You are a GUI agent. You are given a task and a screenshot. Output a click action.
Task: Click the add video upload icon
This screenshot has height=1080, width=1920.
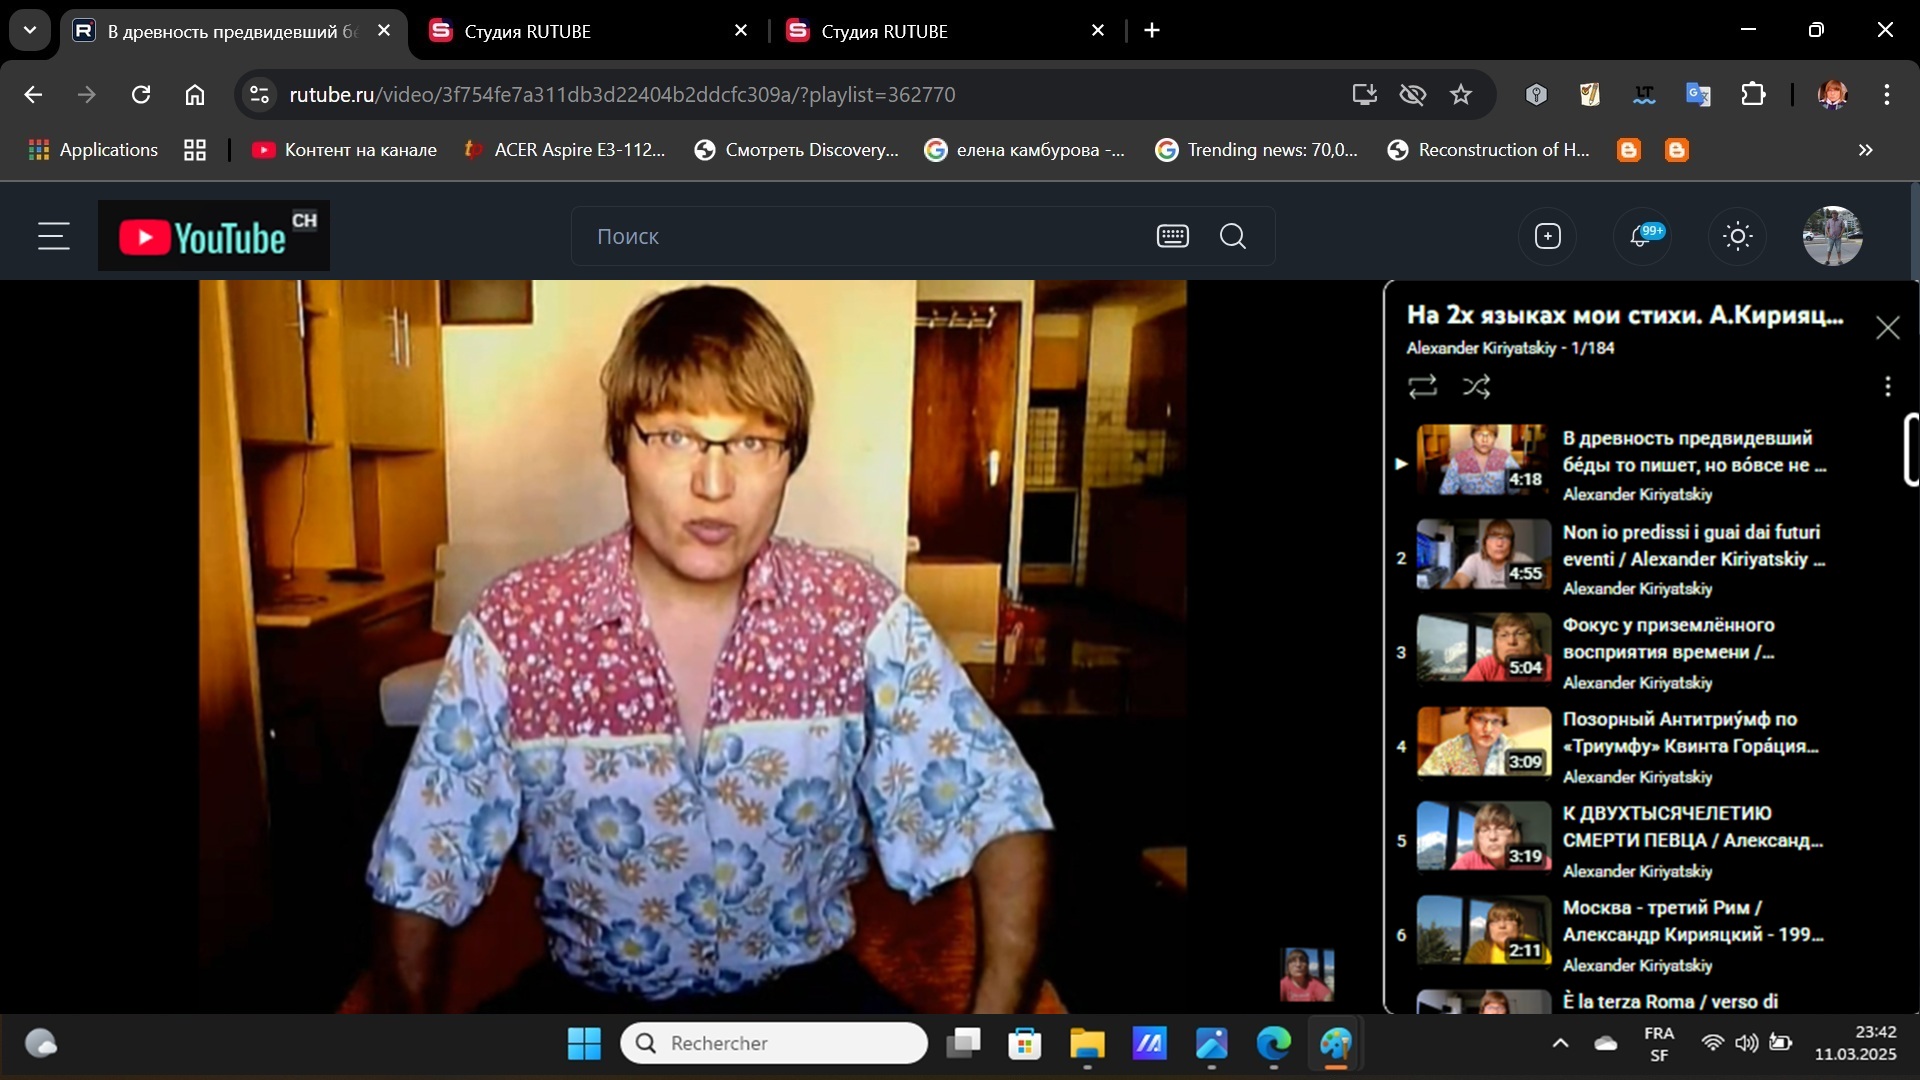click(1547, 237)
